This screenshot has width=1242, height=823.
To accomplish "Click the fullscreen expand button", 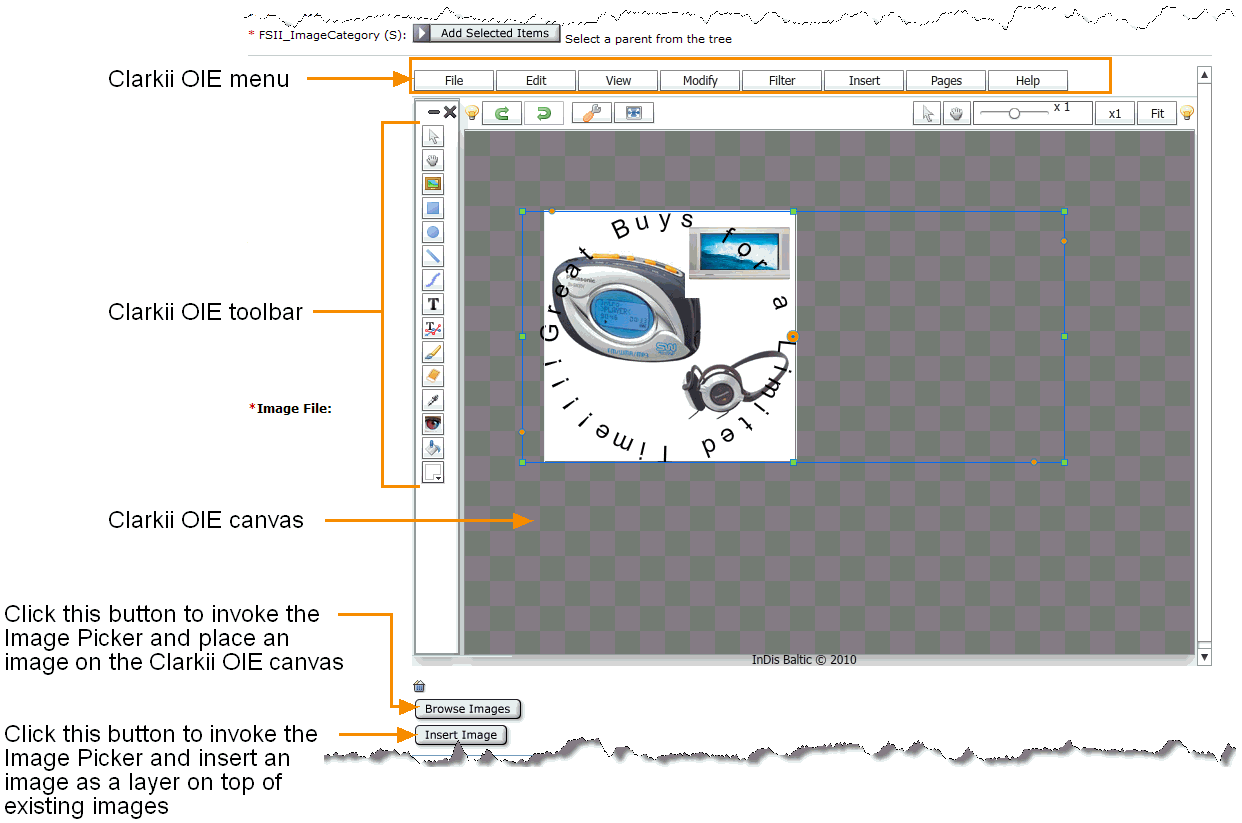I will (x=634, y=113).
